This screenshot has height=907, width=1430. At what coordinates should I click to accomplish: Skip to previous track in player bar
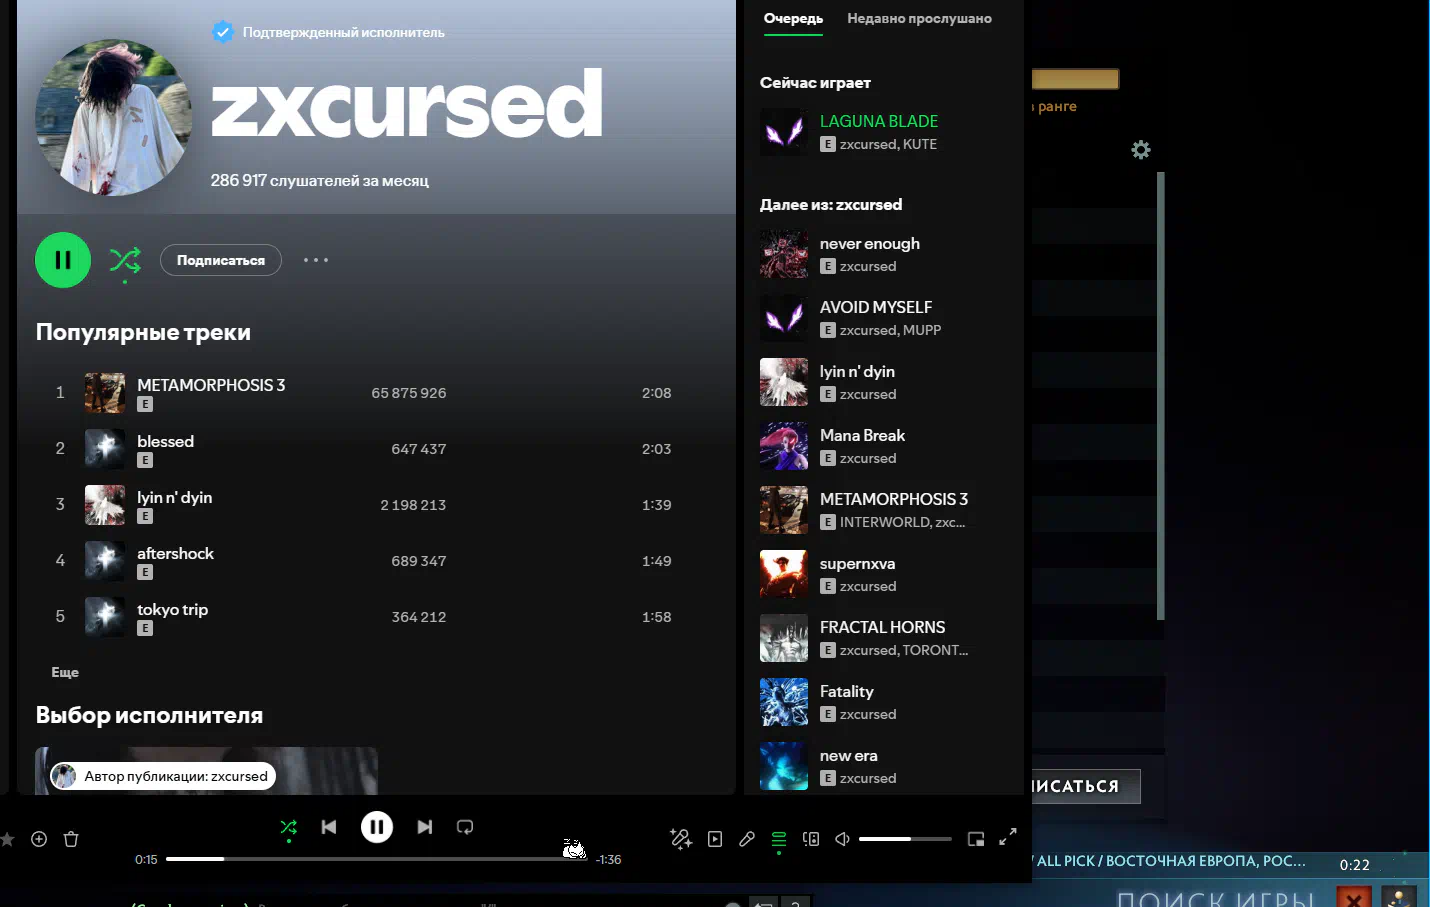click(x=329, y=827)
